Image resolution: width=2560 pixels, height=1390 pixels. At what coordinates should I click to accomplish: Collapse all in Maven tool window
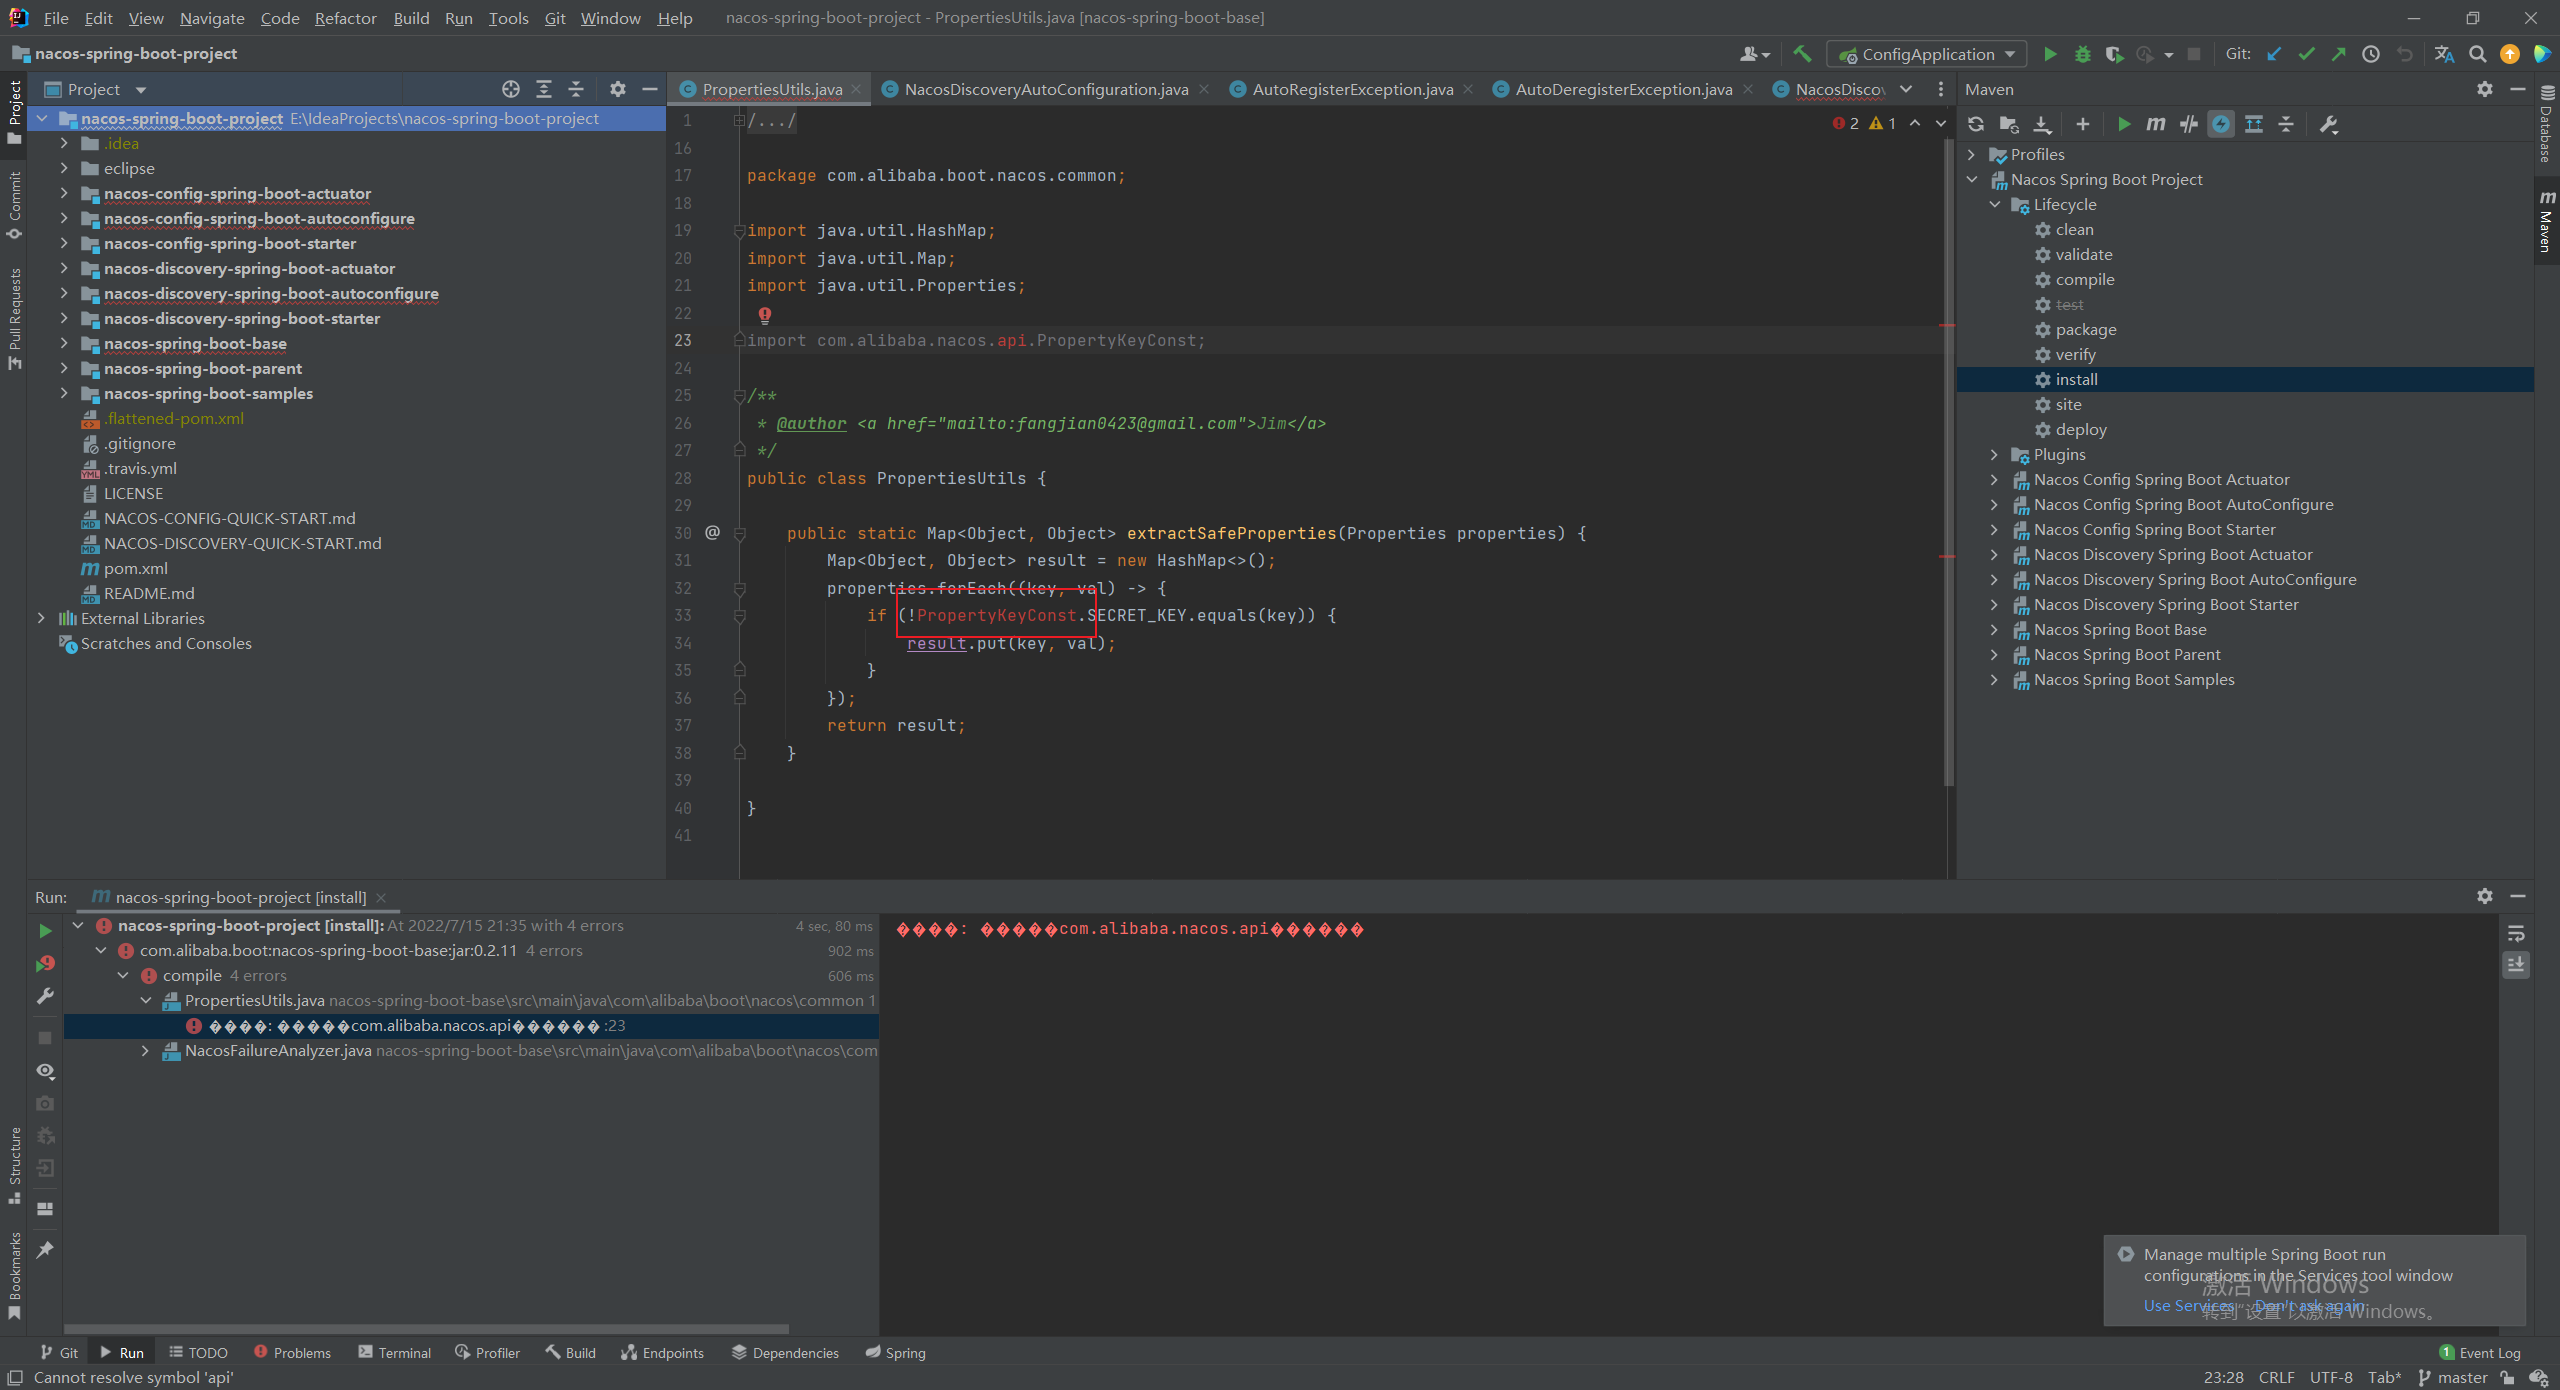(x=2286, y=124)
